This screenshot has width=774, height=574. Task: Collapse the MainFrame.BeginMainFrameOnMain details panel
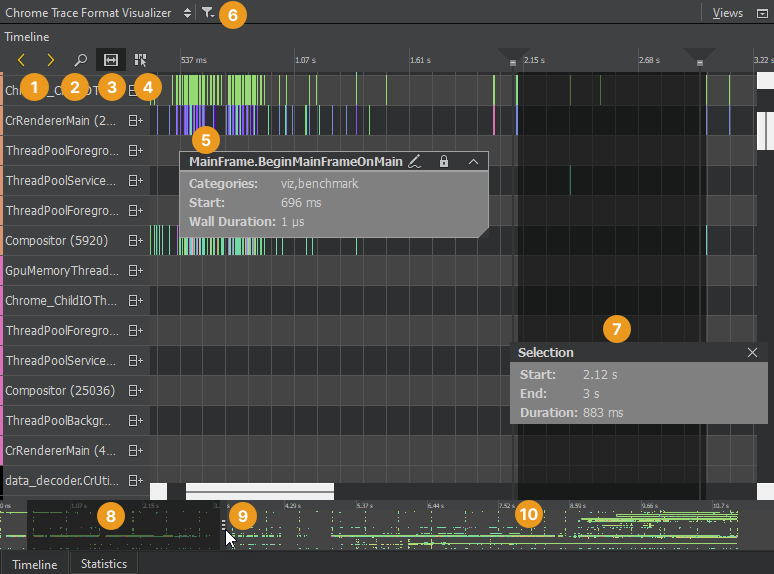(x=473, y=161)
